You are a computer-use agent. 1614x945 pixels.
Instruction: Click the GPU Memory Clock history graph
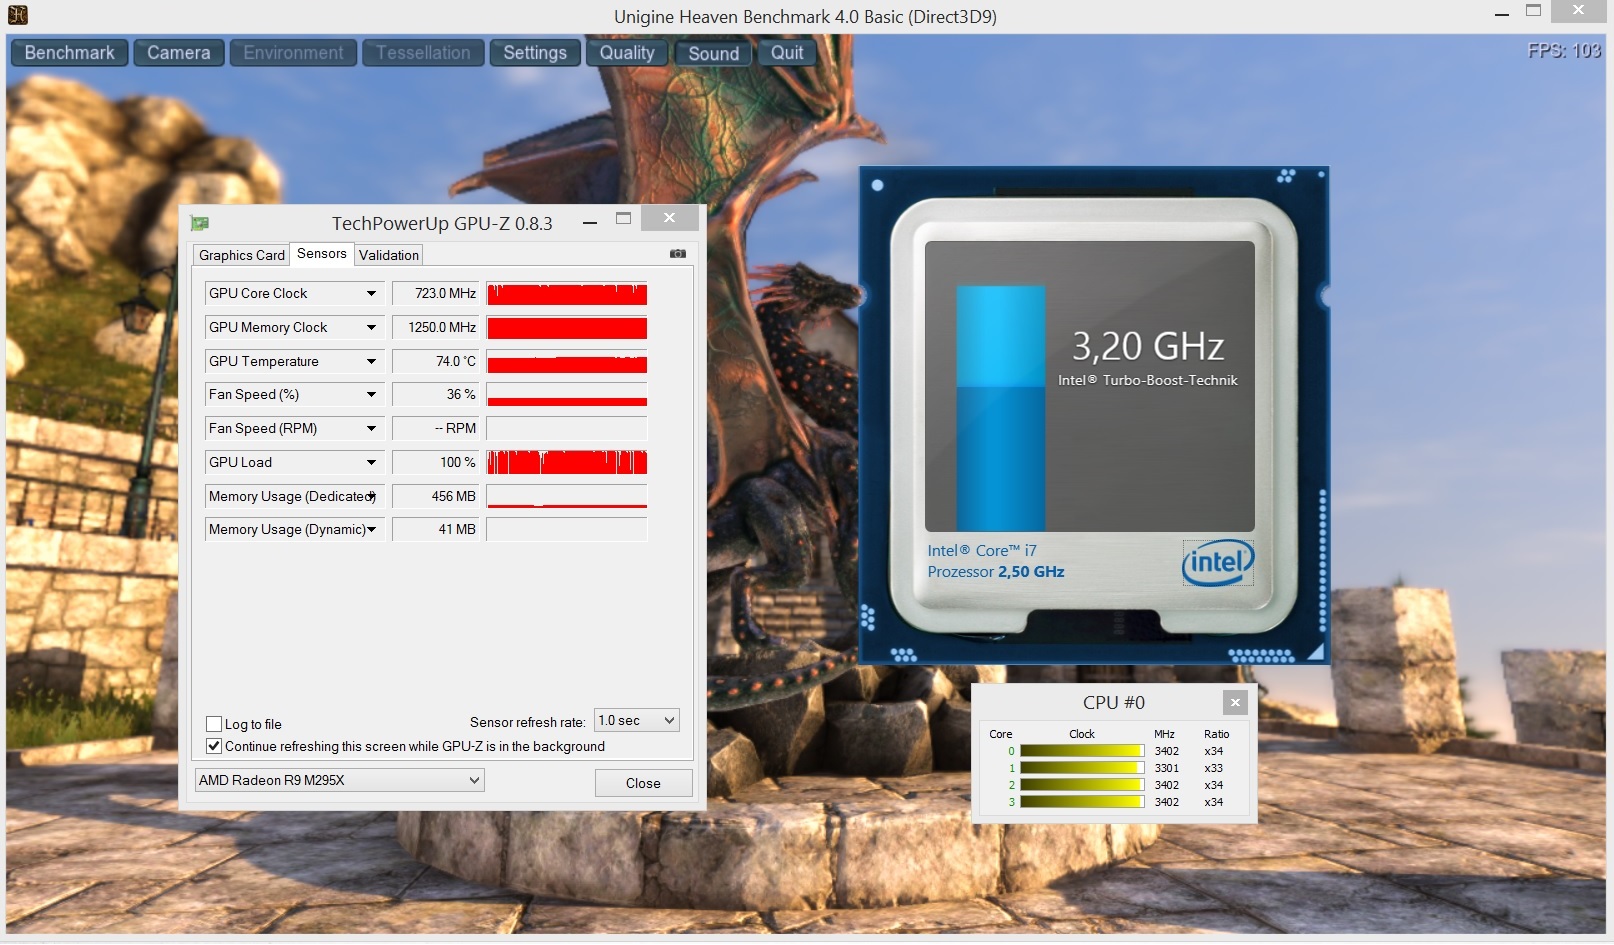click(x=567, y=327)
